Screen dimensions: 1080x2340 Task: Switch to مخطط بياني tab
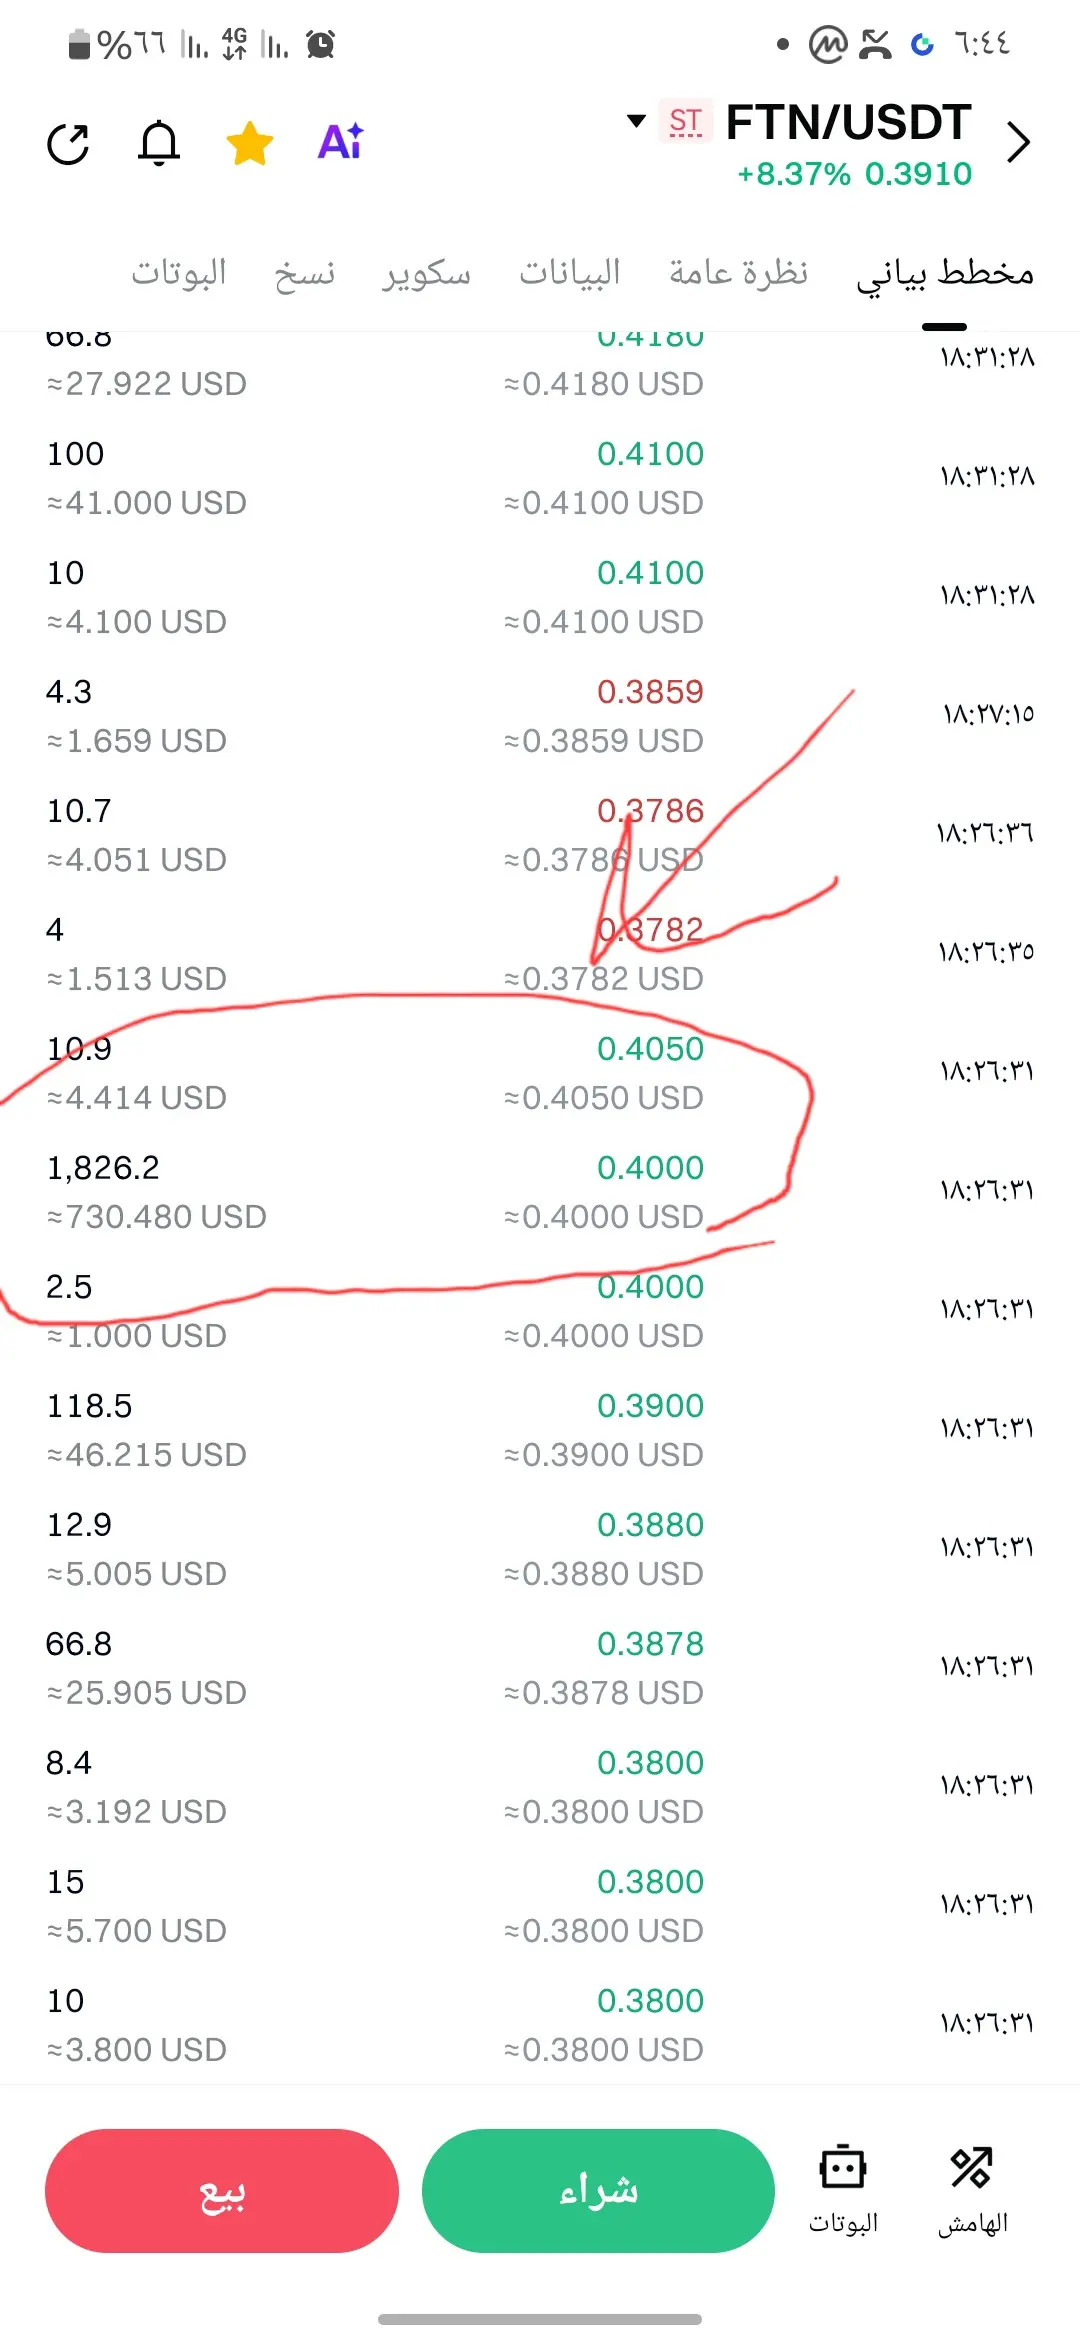coord(945,273)
